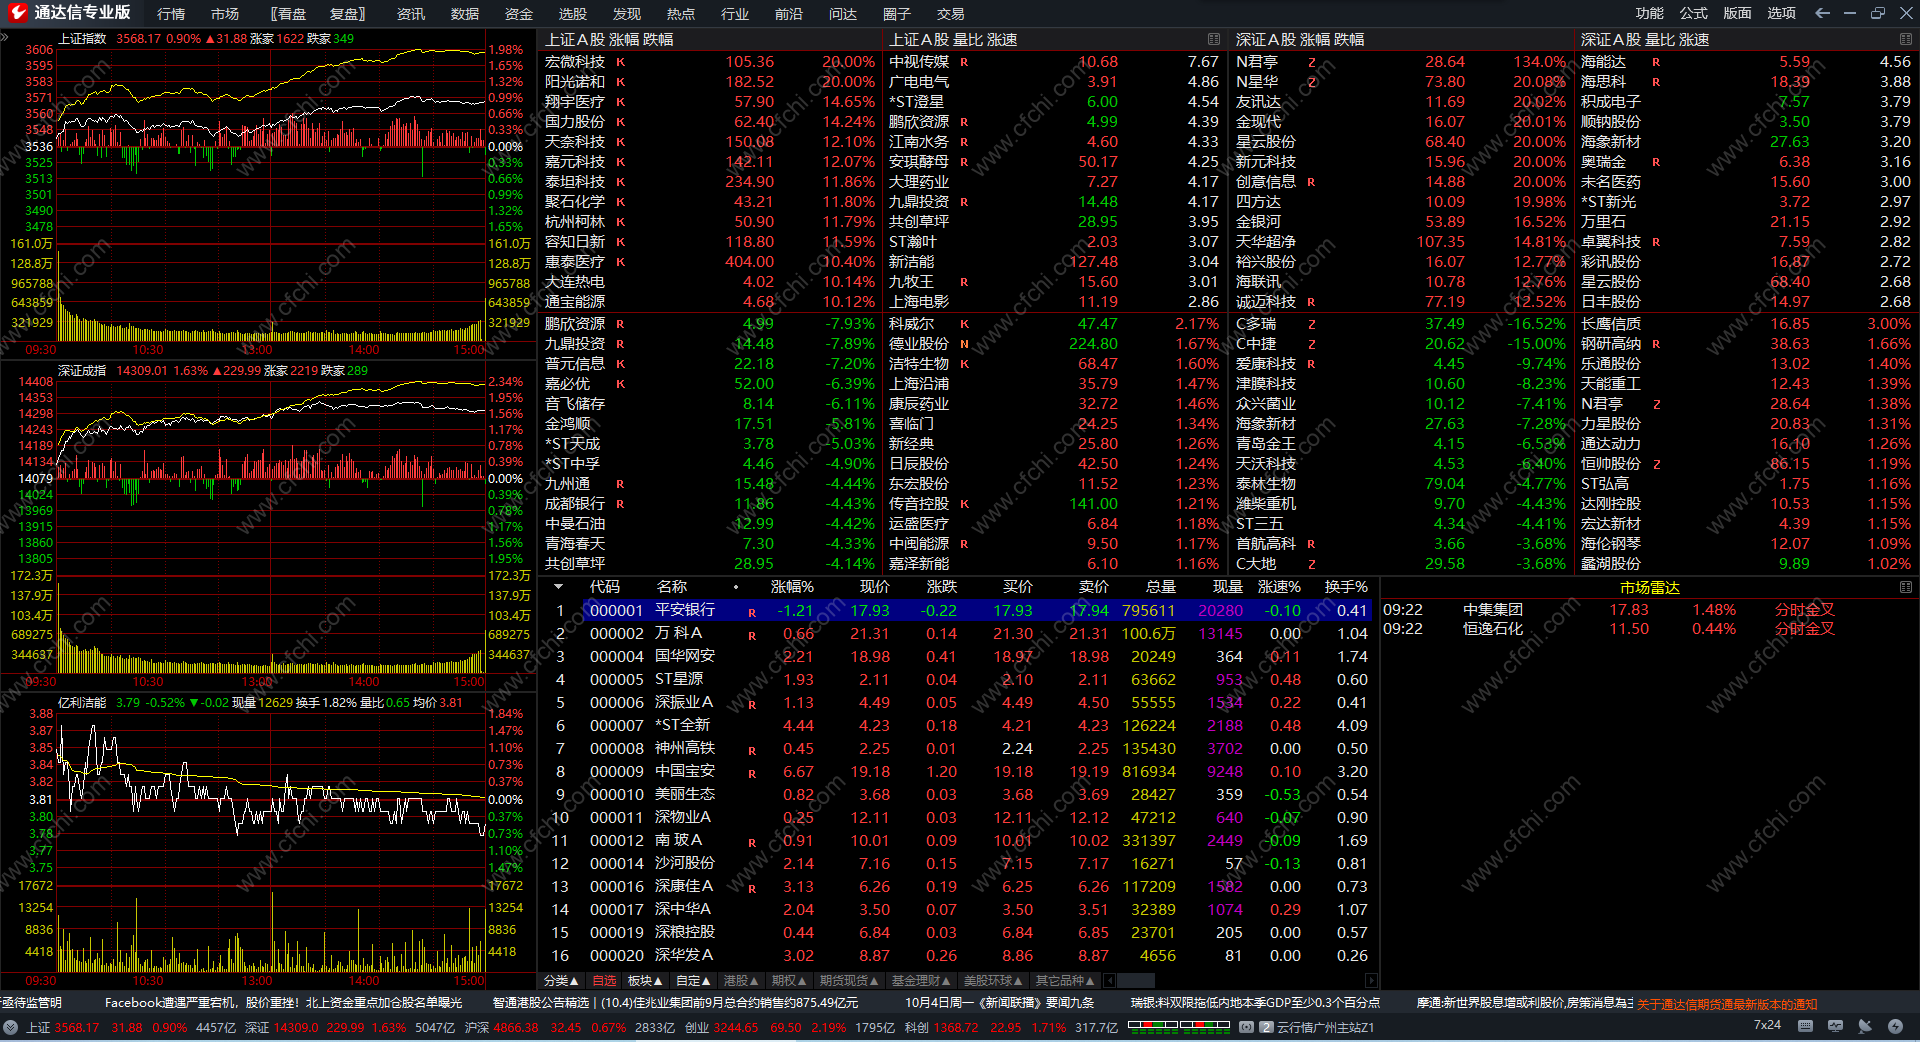Click 中视传媒 in the 上证A股 量比 list

click(919, 62)
